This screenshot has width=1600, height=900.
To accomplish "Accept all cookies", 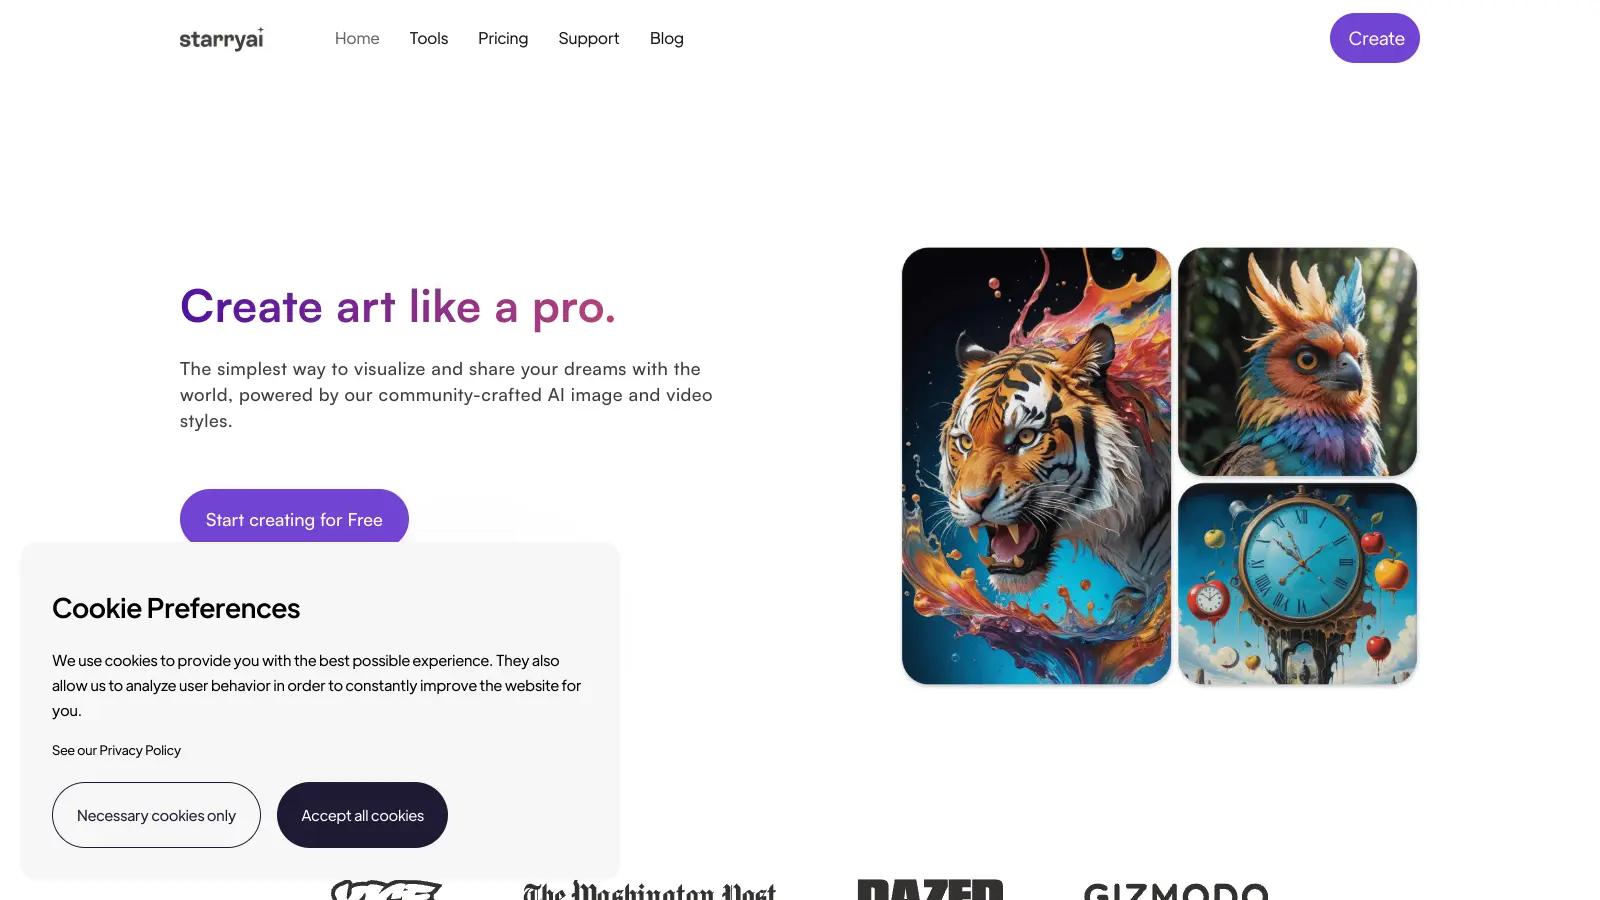I will coord(362,815).
